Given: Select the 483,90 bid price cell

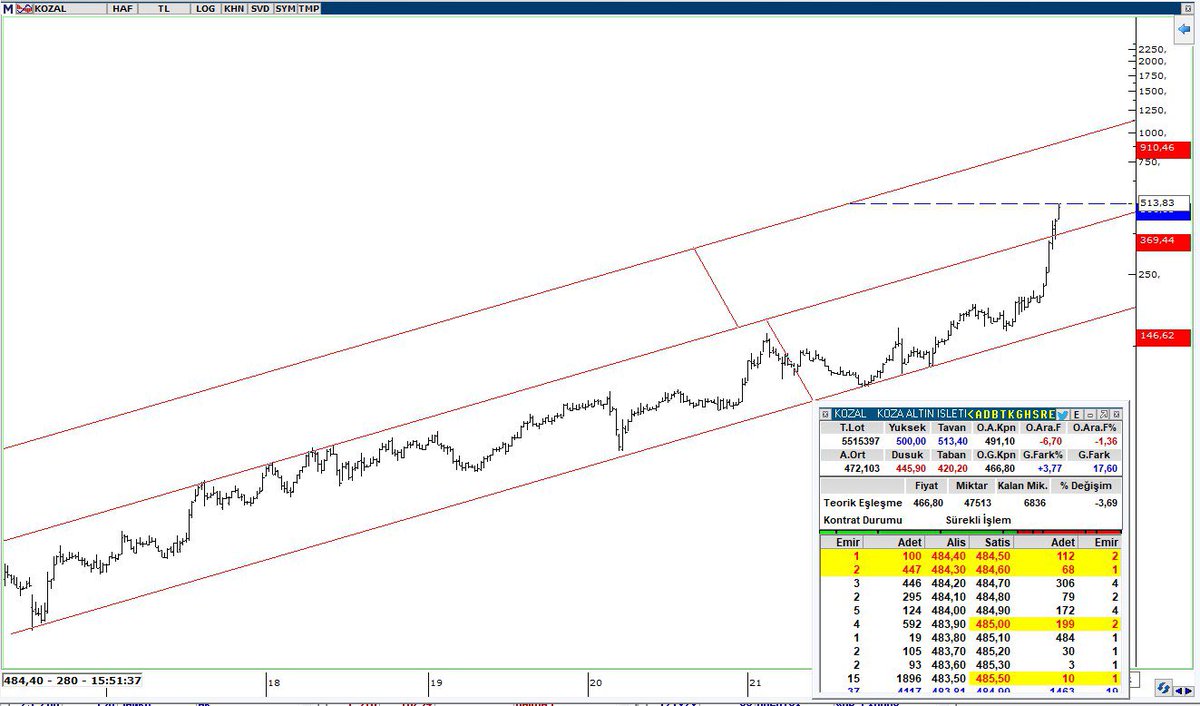Looking at the screenshot, I should [x=948, y=624].
